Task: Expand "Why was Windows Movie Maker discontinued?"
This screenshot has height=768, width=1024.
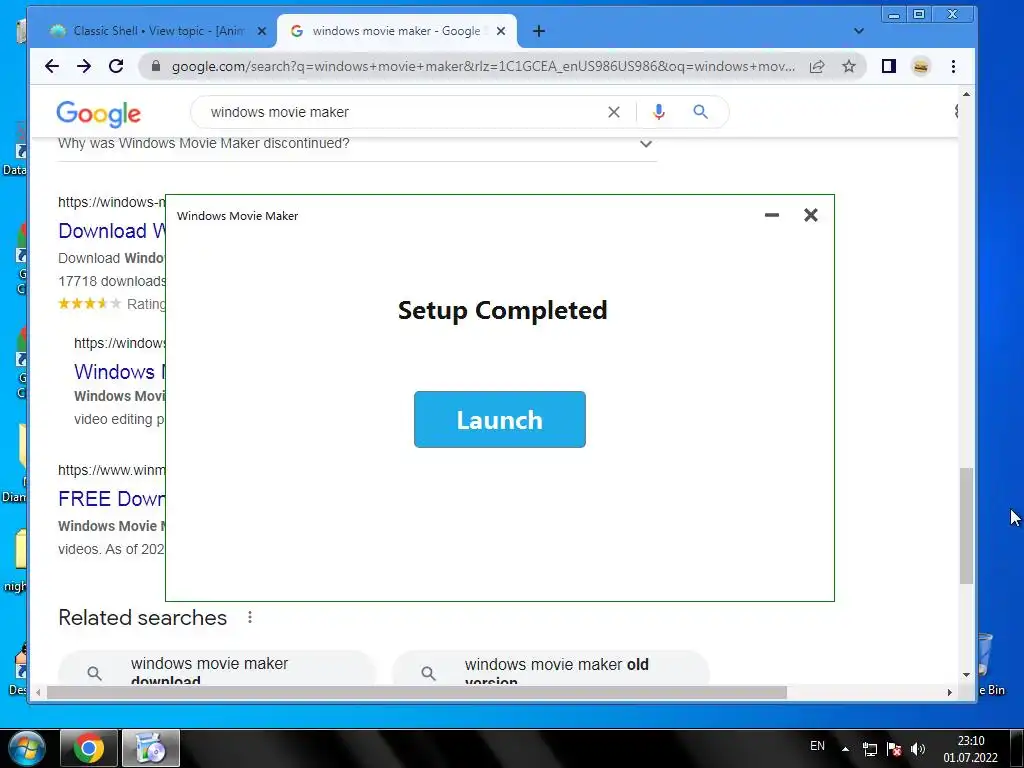Action: tap(357, 144)
